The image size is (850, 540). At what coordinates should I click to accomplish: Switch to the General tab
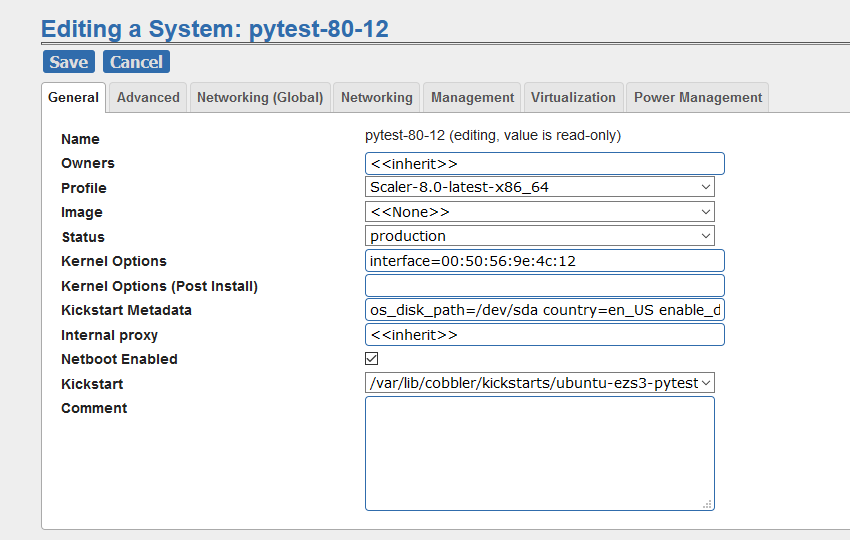click(74, 98)
